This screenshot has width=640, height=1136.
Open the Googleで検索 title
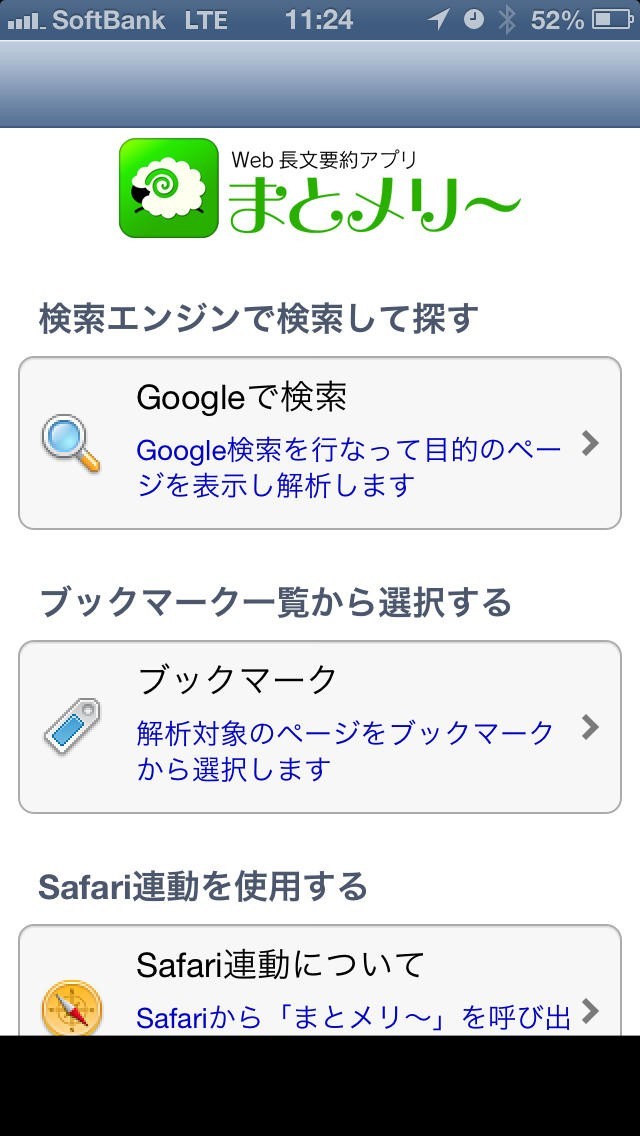tap(241, 398)
